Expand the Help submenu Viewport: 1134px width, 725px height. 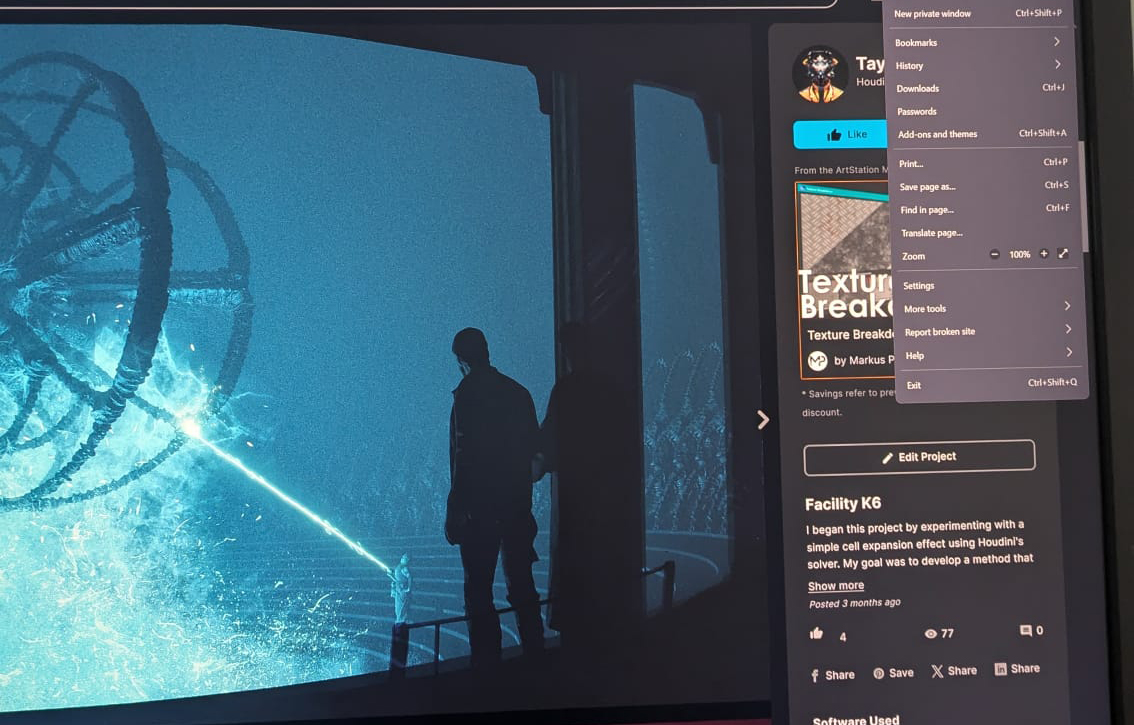[990, 355]
